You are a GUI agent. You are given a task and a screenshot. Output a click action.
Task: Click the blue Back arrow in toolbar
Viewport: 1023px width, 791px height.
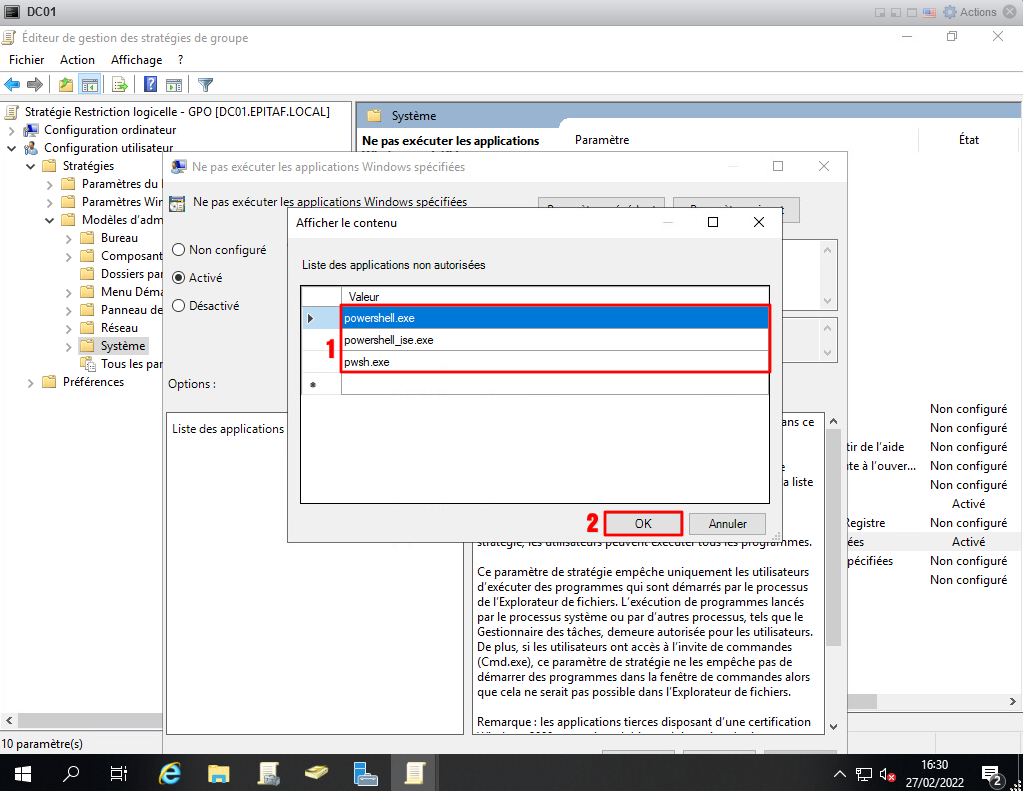[13, 85]
